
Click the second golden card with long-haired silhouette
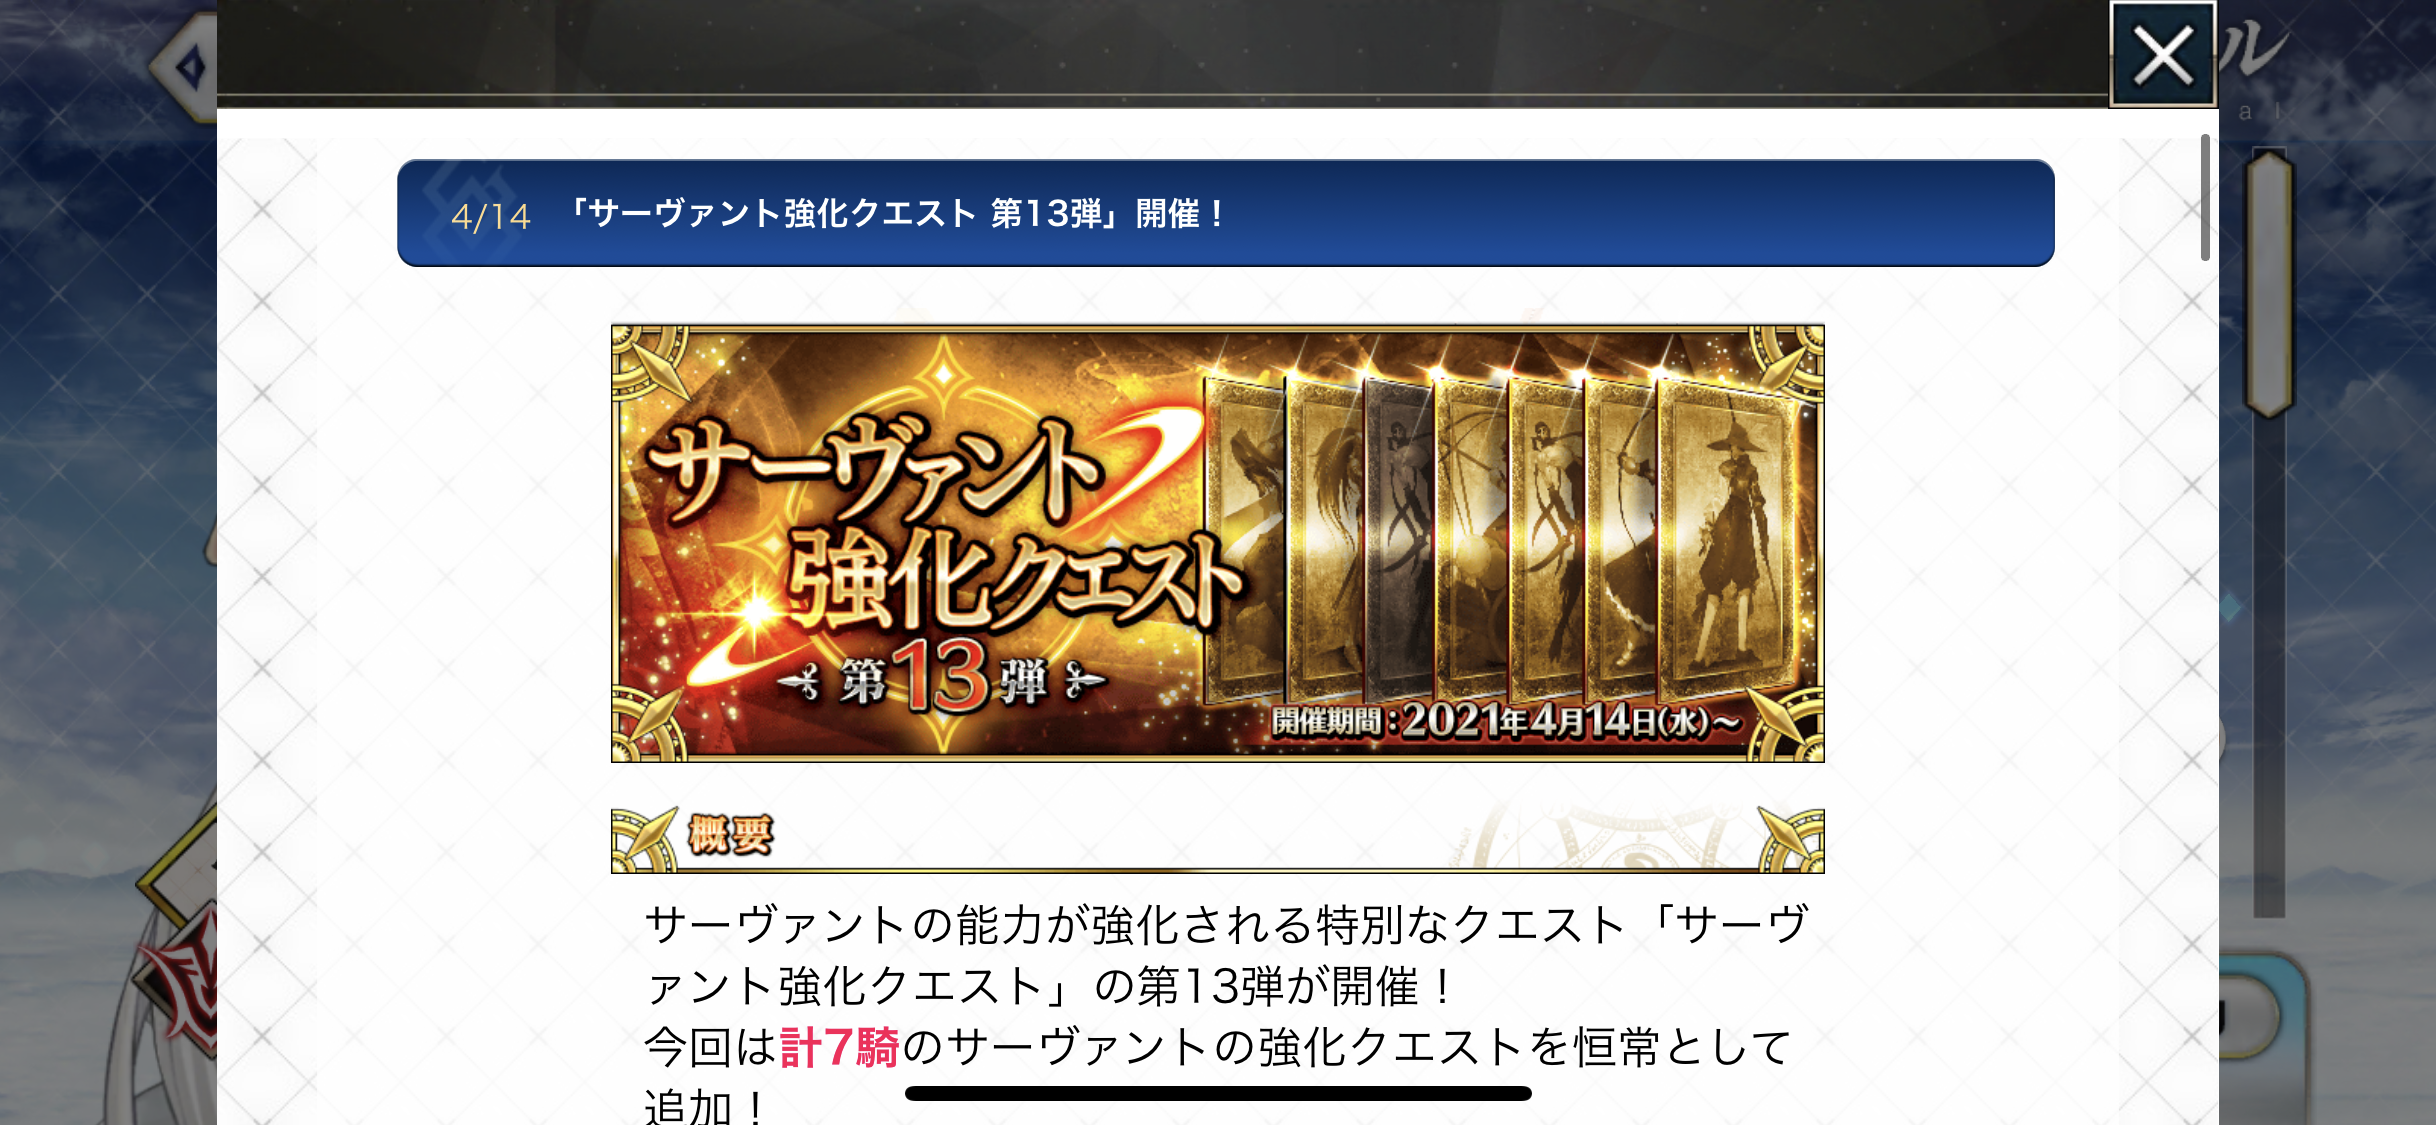(x=1326, y=540)
